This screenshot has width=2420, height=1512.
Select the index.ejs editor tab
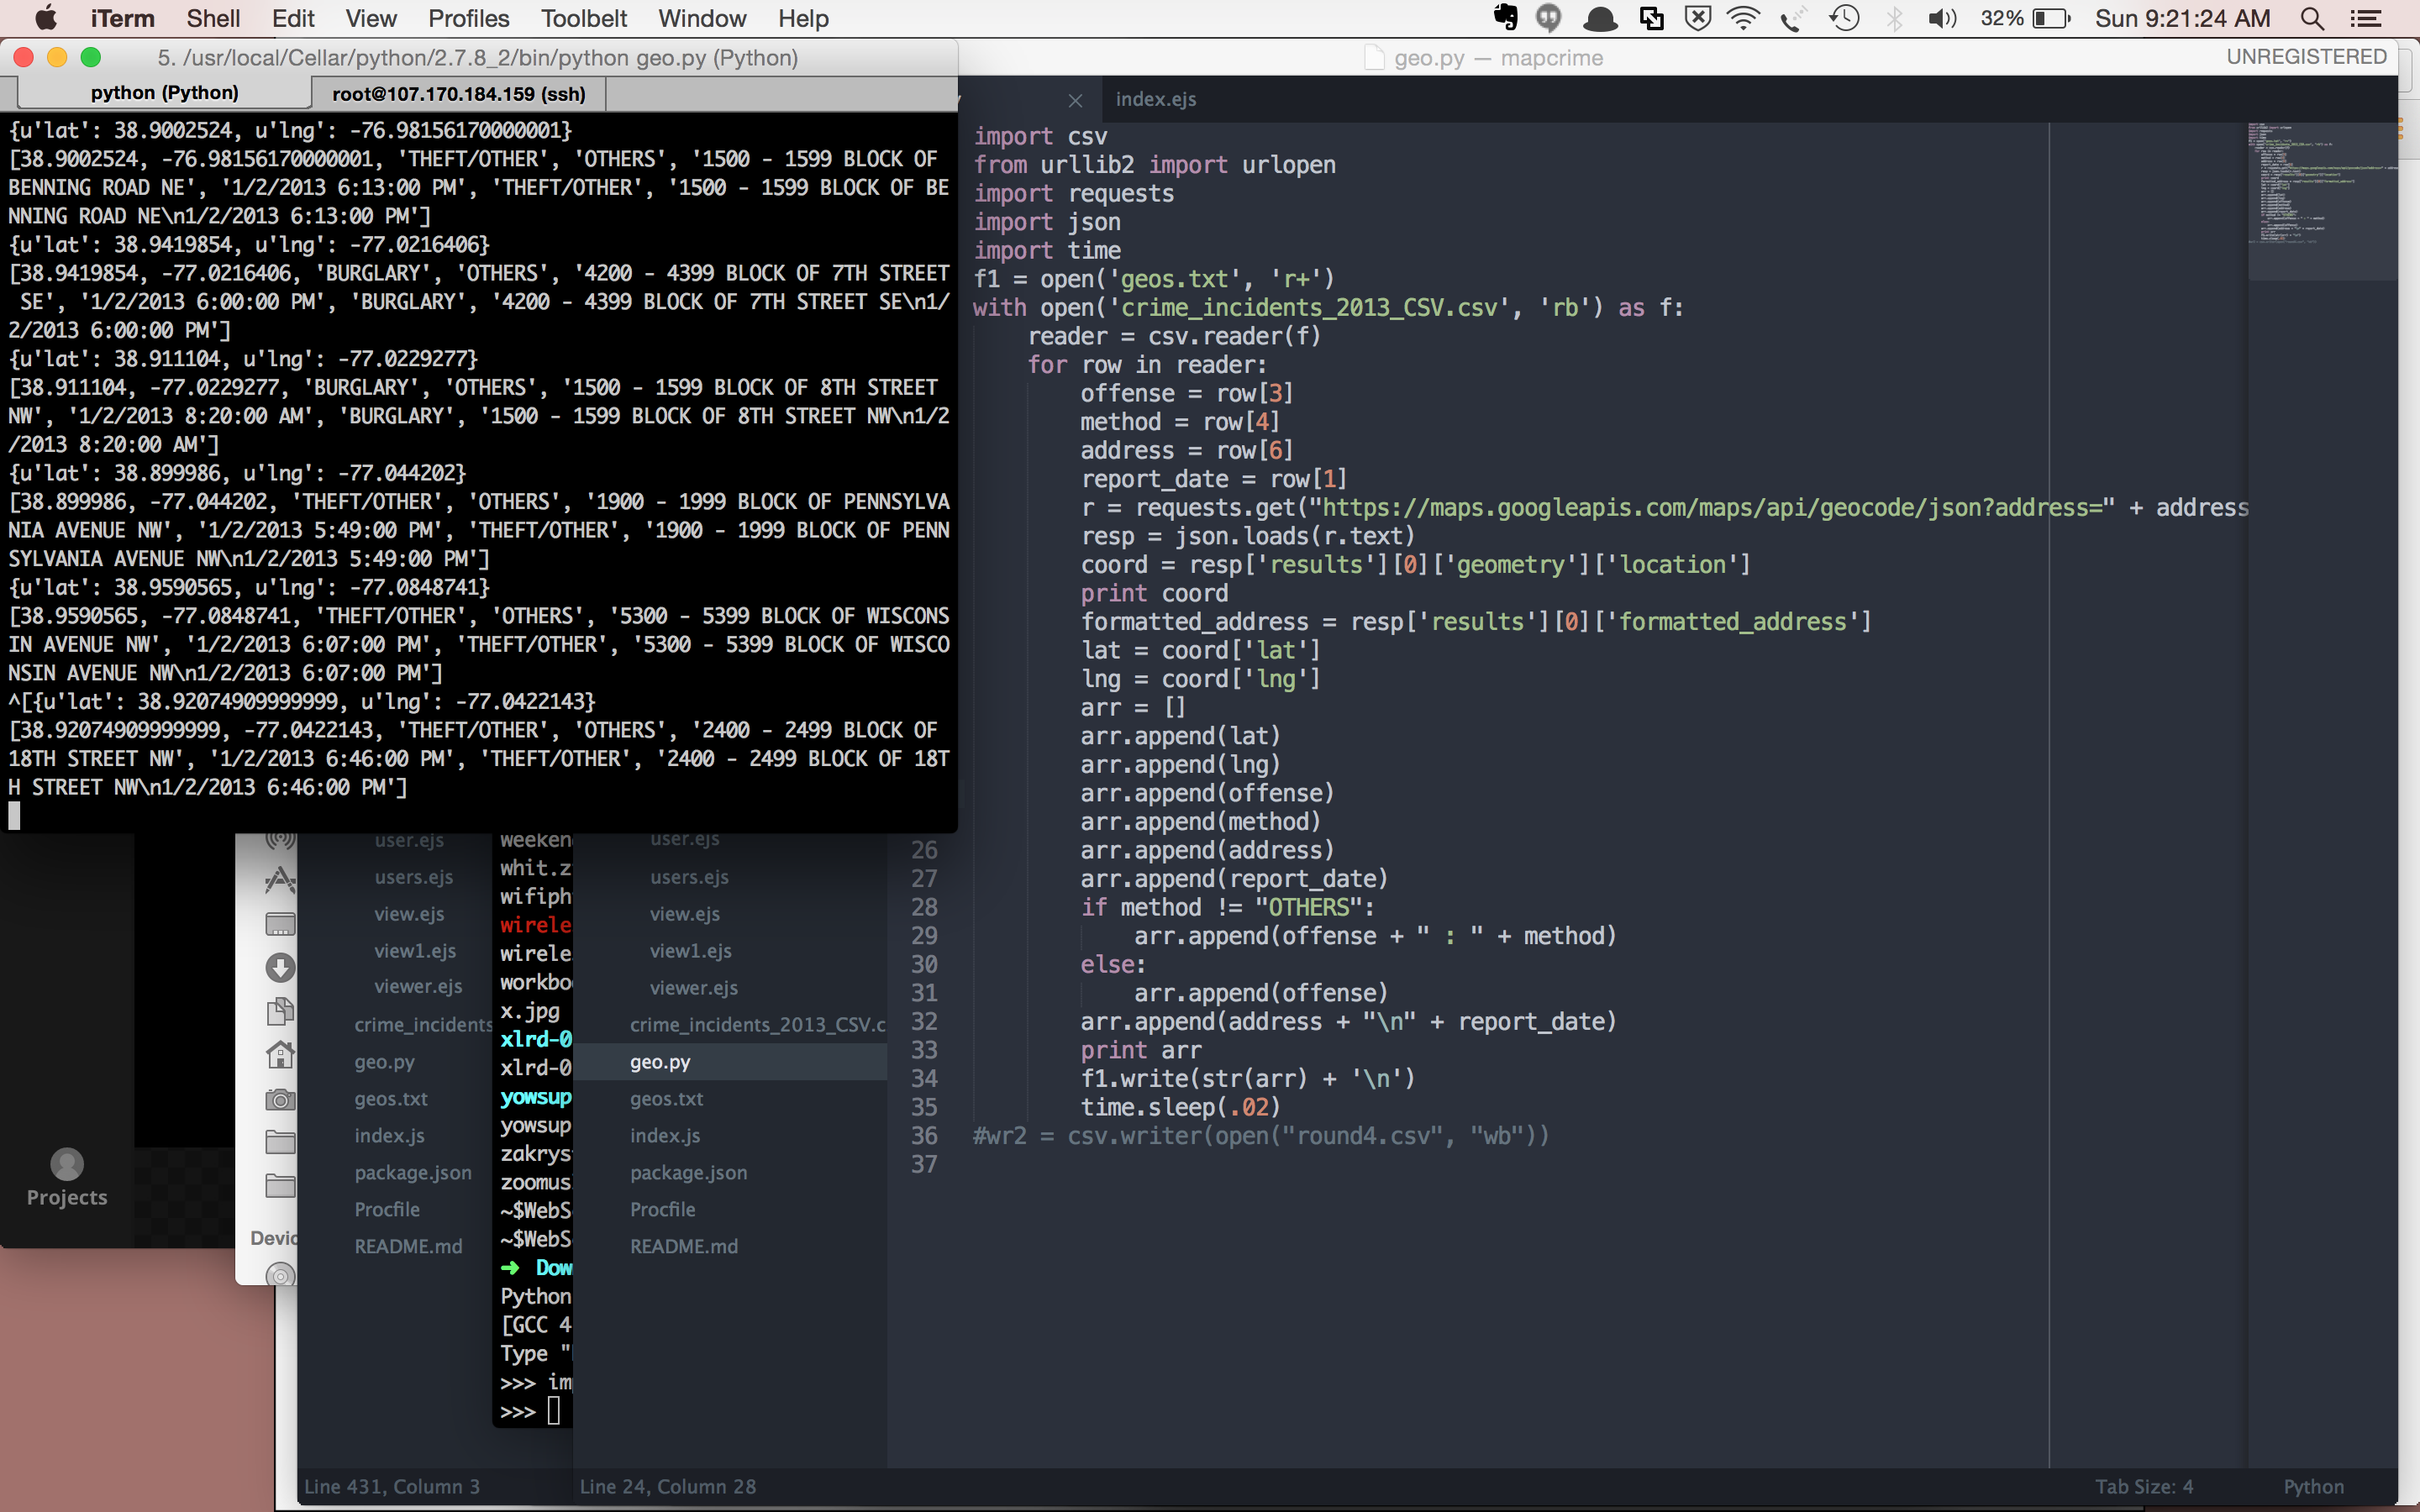tap(1155, 99)
